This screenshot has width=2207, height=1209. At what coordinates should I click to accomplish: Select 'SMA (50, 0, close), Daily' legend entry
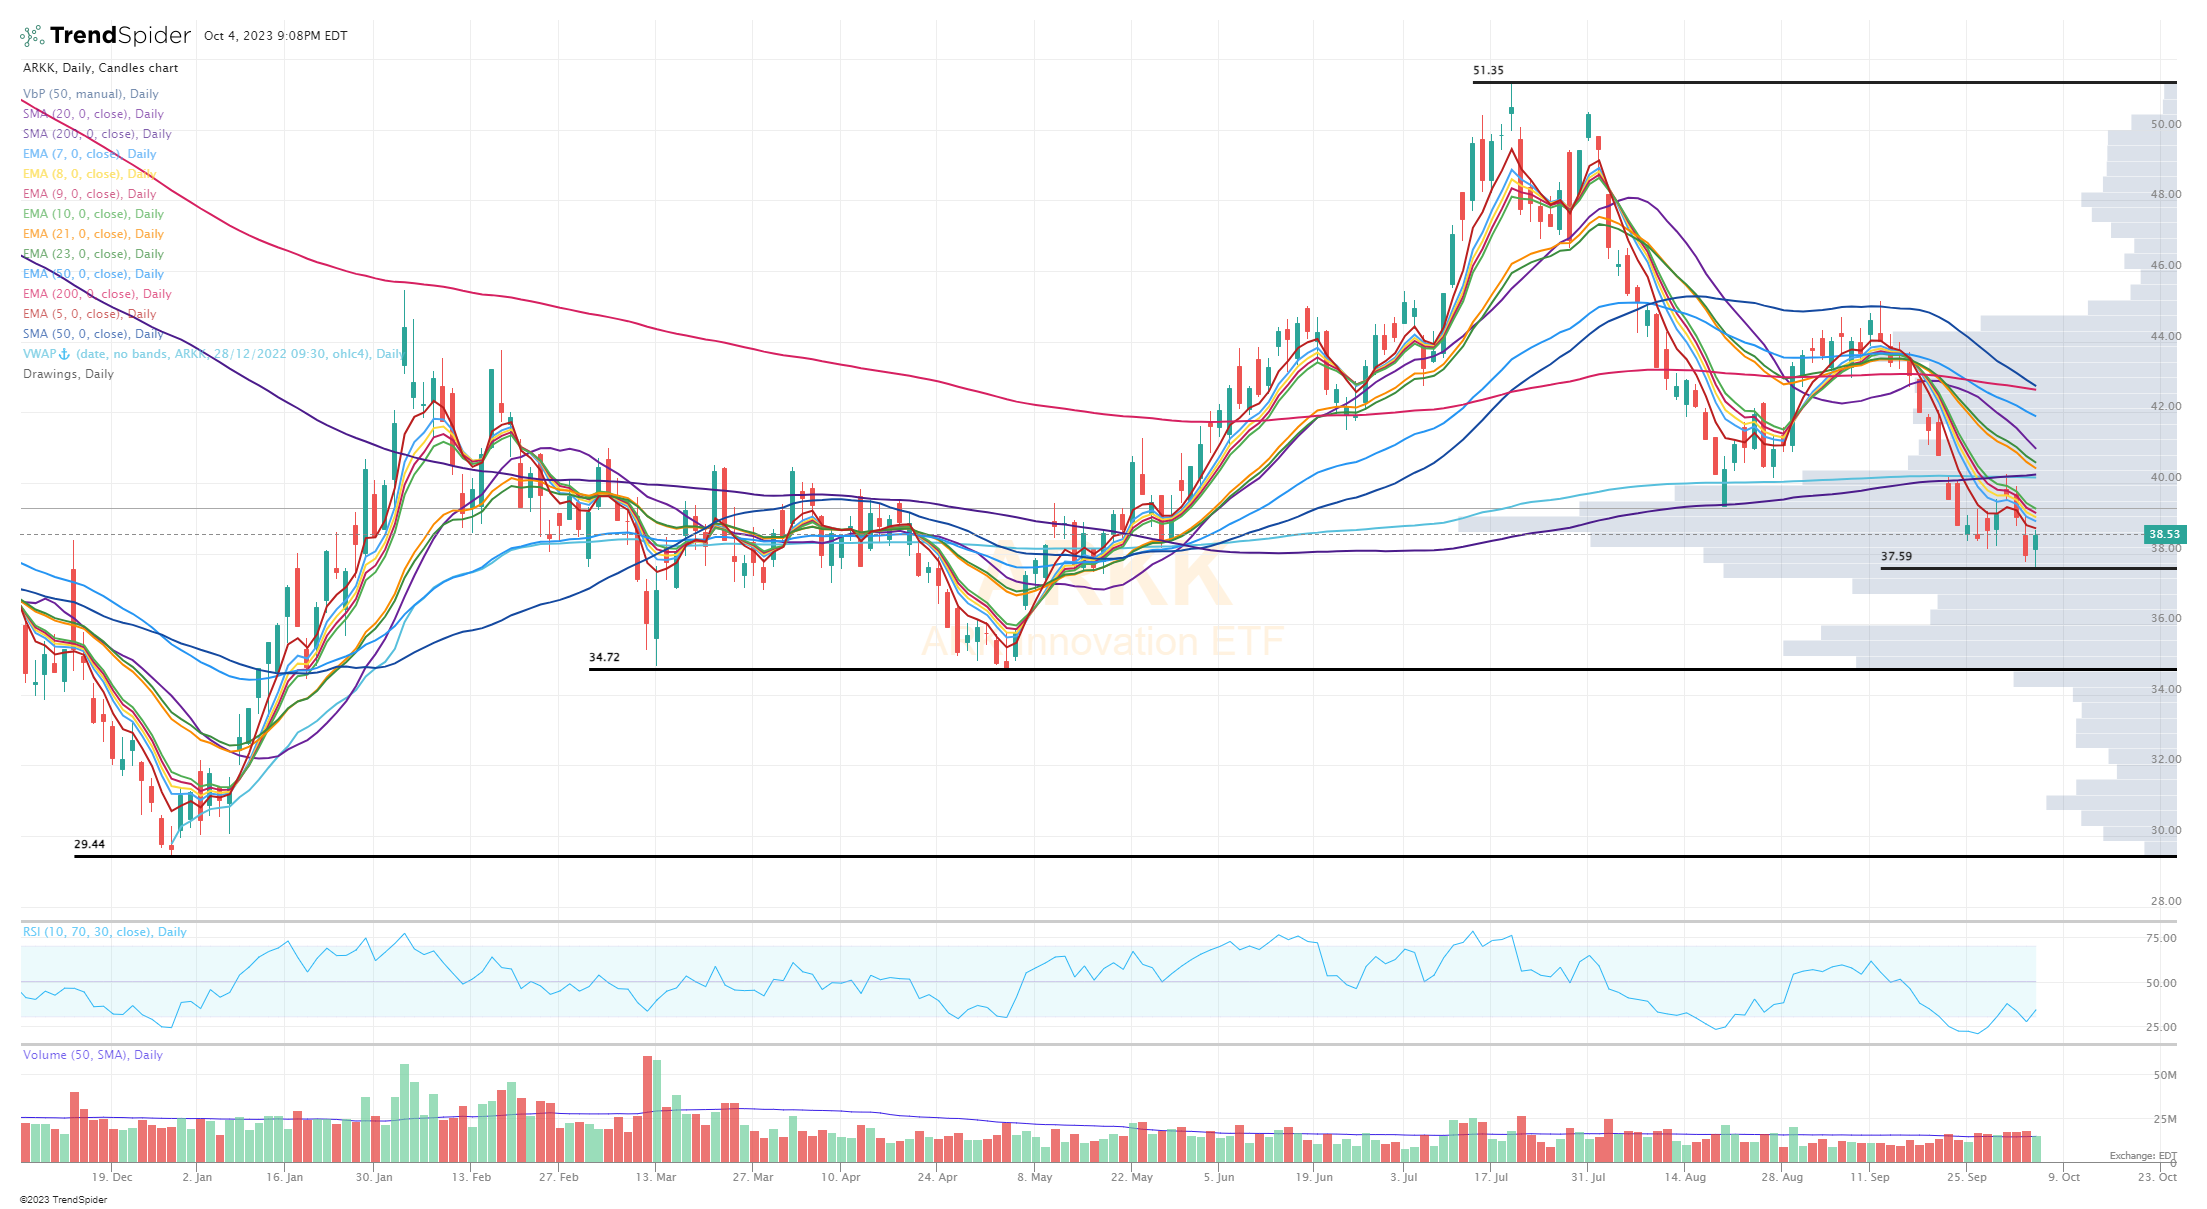click(93, 334)
